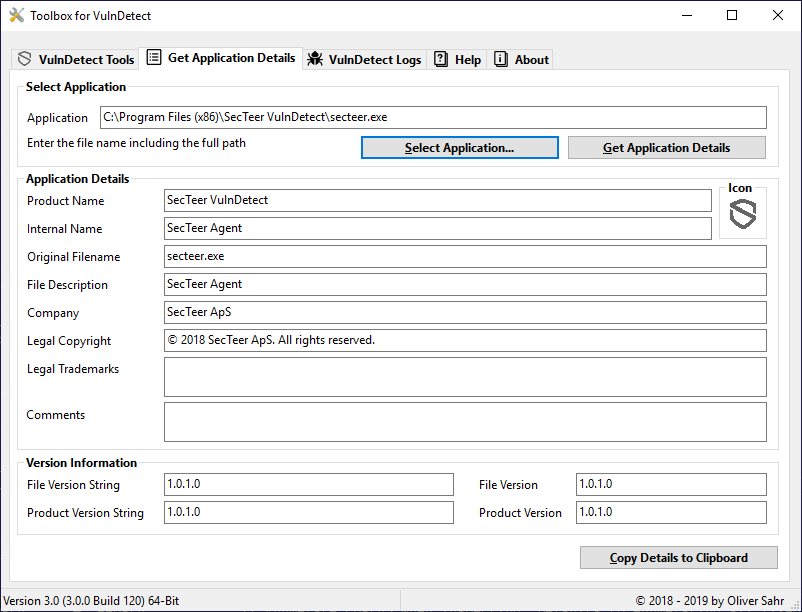This screenshot has width=802, height=612.
Task: Click the File Description field
Action: (465, 285)
